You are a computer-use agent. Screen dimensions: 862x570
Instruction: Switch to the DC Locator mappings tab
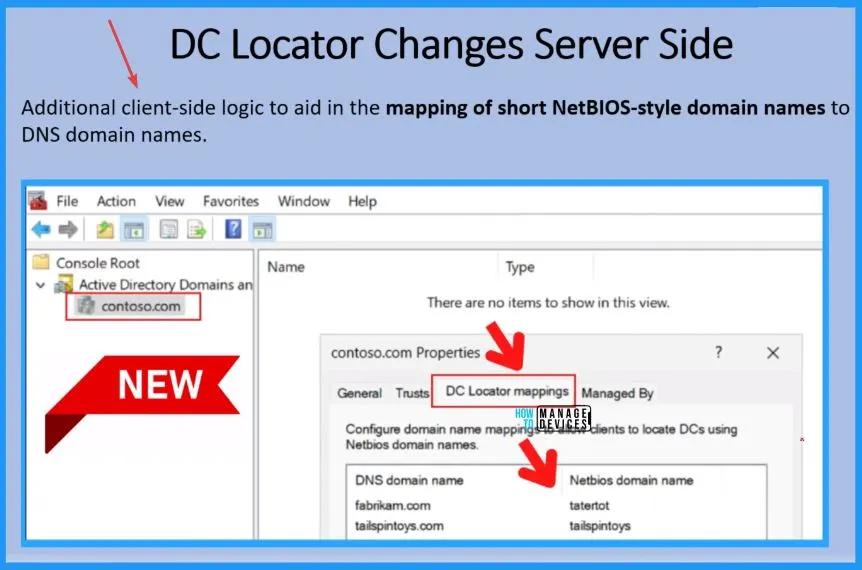507,391
